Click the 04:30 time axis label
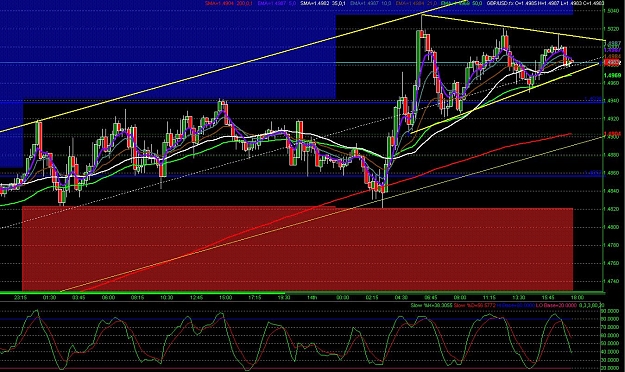The width and height of the screenshot is (625, 372). click(x=401, y=297)
